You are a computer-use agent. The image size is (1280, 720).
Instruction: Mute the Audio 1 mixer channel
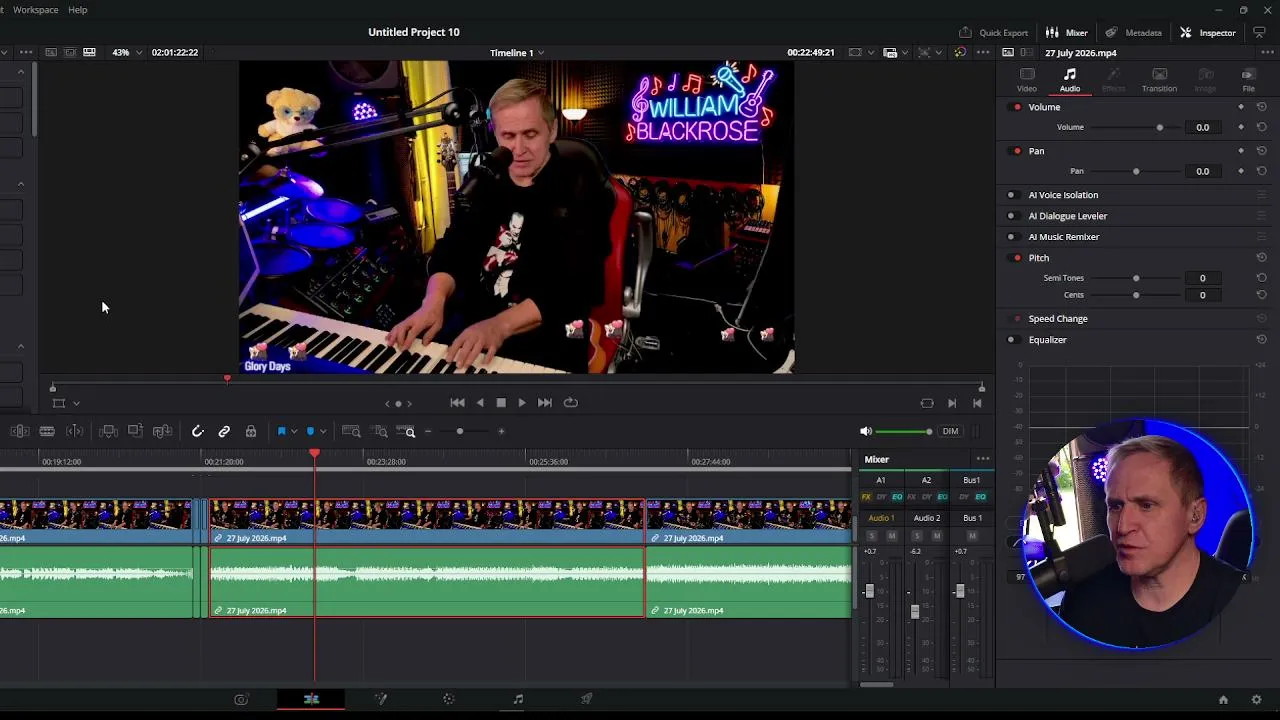click(x=892, y=536)
